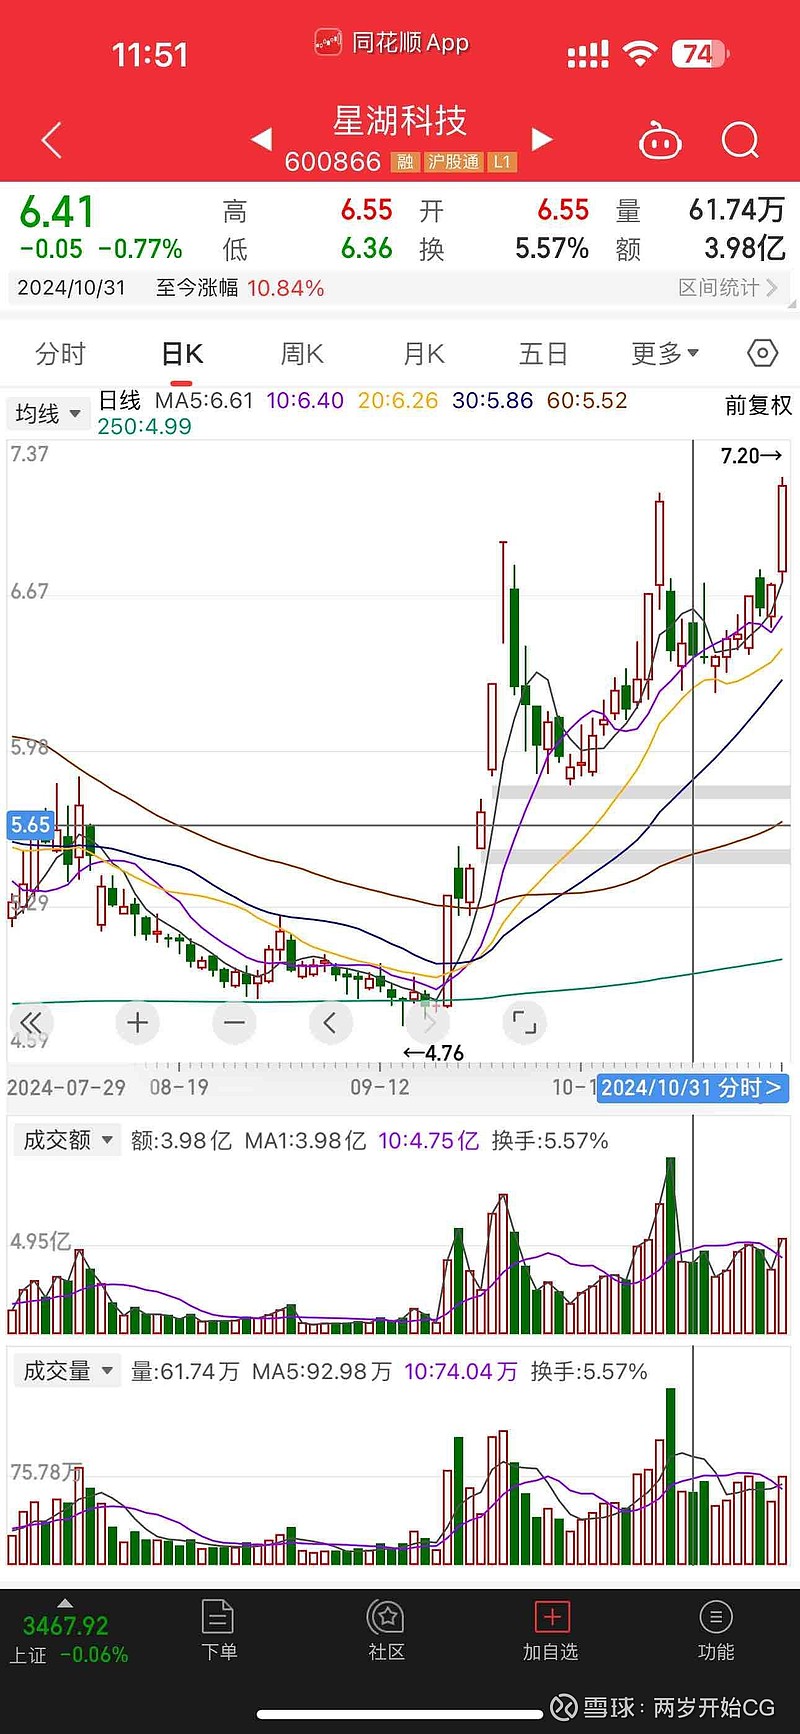Toggle 前复权 adjustment mode
Image resolution: width=800 pixels, height=1734 pixels.
(758, 405)
